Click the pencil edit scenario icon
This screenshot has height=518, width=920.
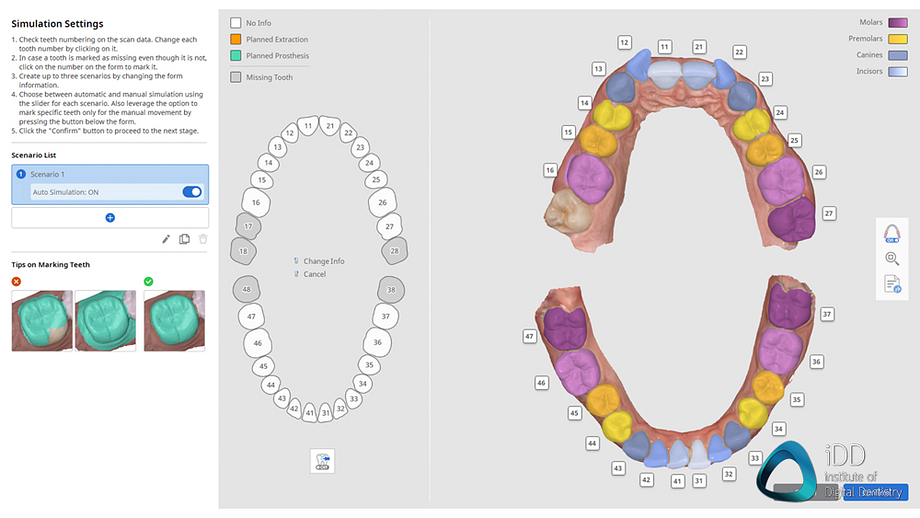point(166,239)
